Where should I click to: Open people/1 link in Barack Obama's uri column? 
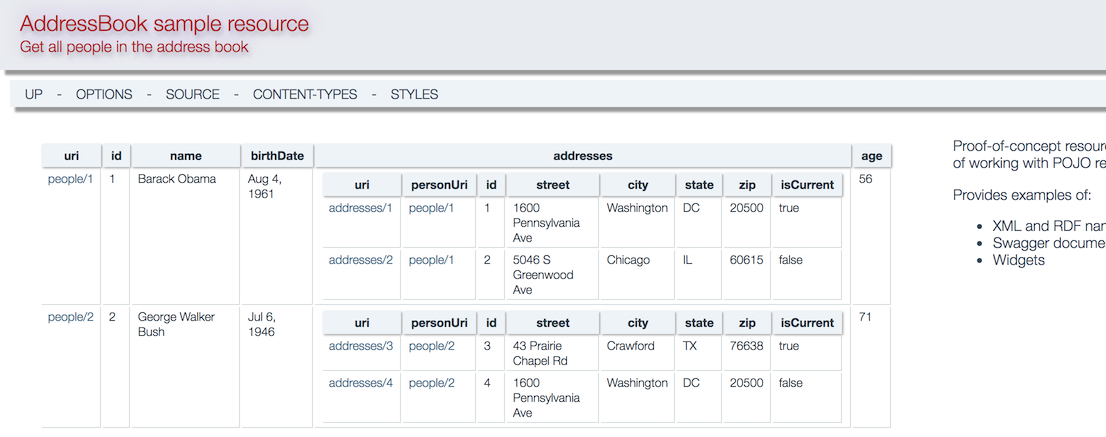[x=70, y=179]
